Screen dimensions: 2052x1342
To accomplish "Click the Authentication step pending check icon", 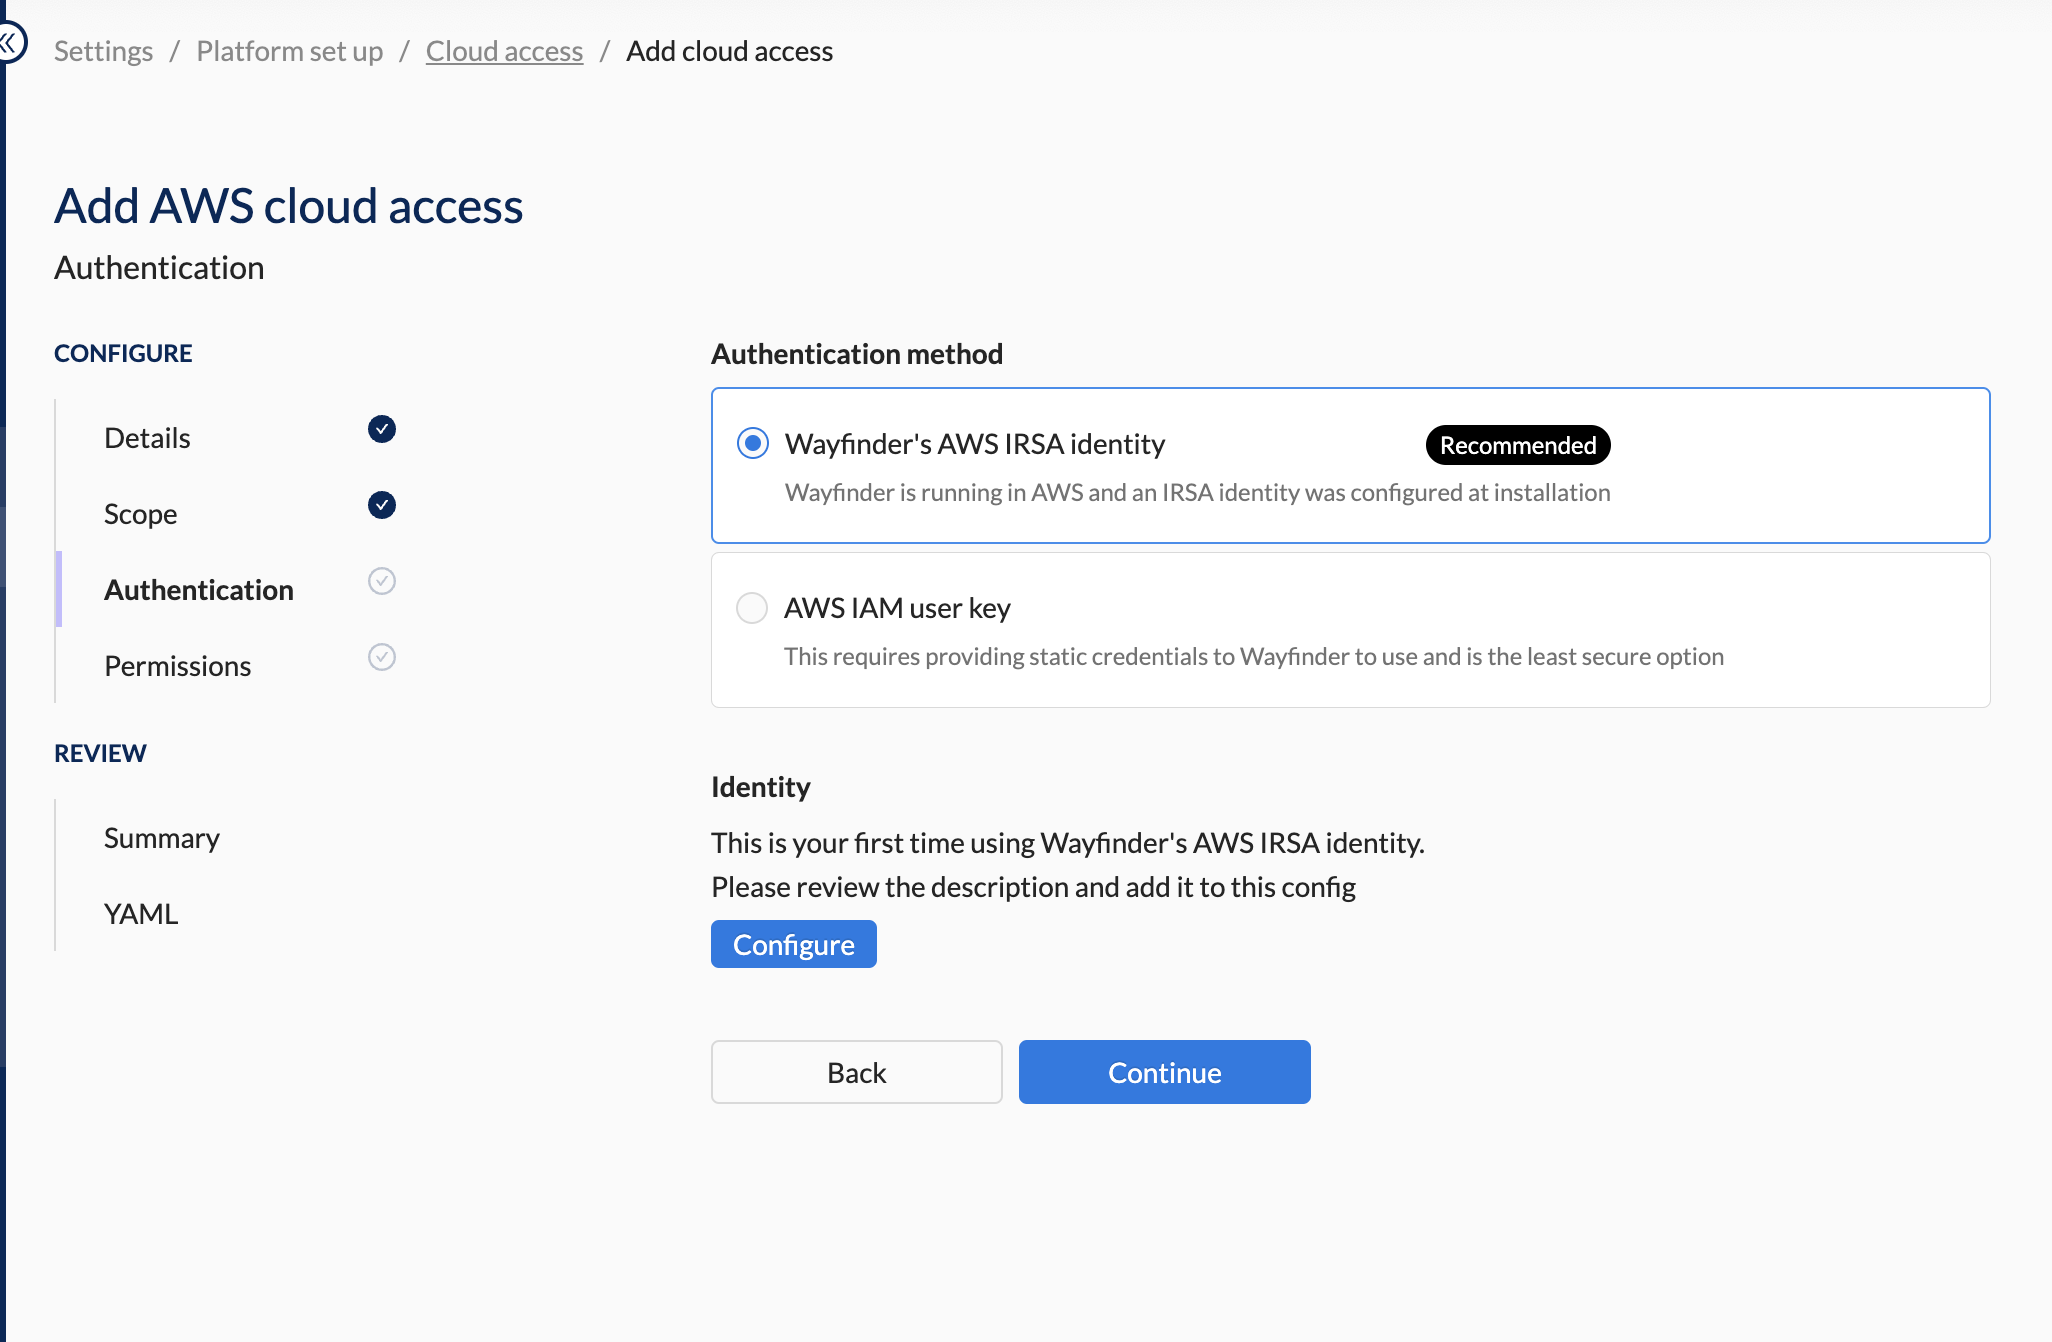I will [x=381, y=581].
